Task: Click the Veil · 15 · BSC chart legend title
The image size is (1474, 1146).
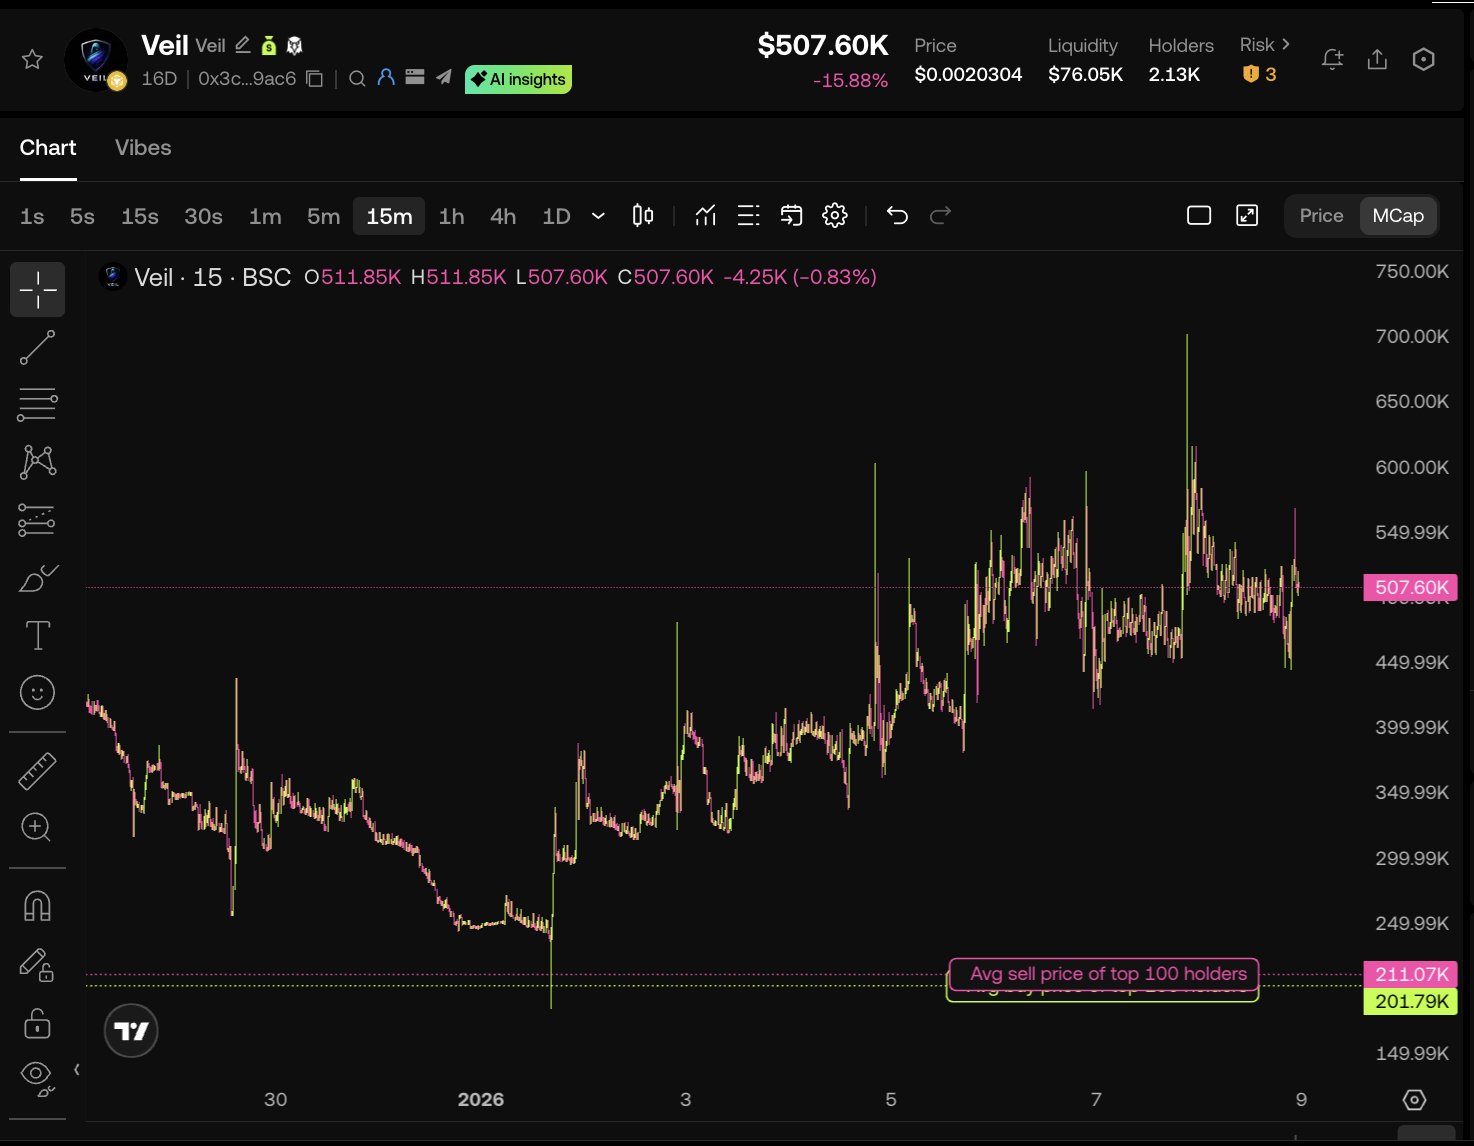Action: pos(212,277)
